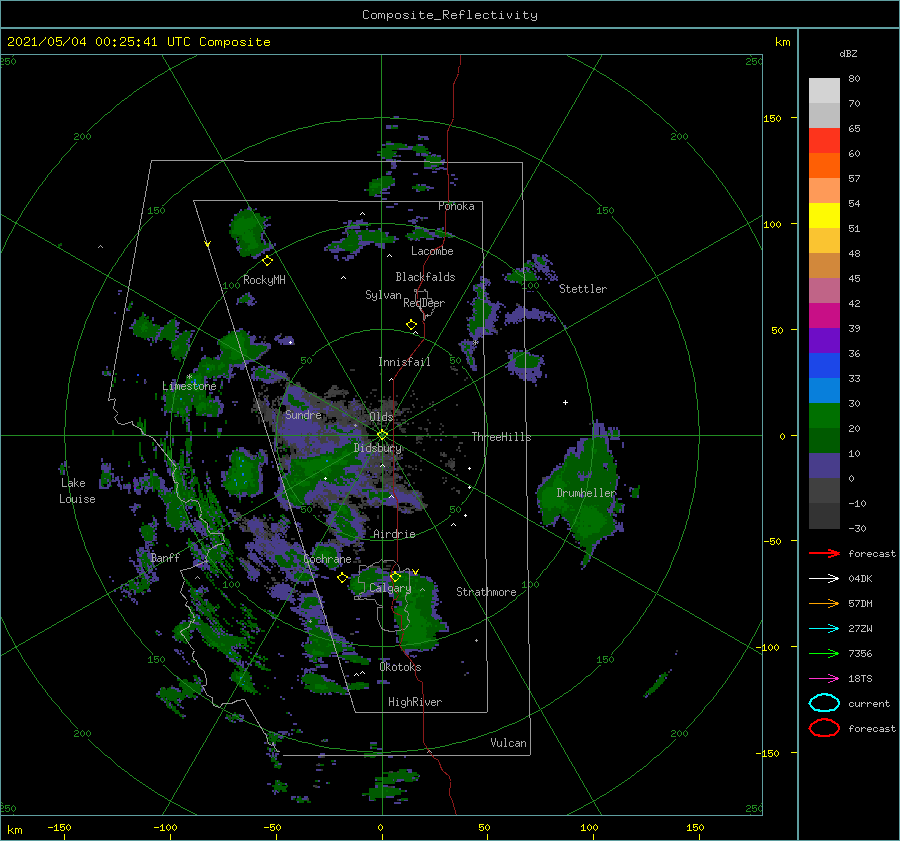Click the Drumheller label
The height and width of the screenshot is (841, 900).
pyautogui.click(x=586, y=493)
